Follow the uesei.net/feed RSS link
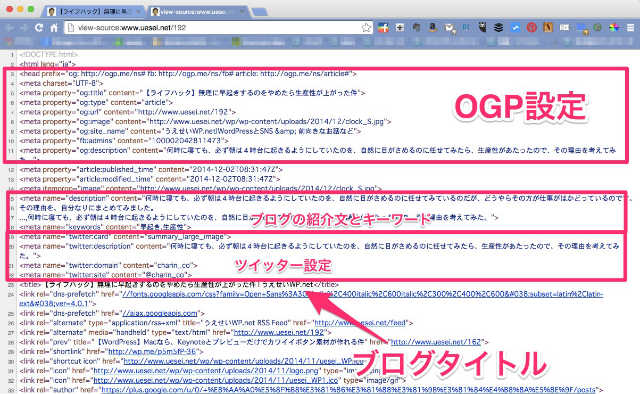This screenshot has height=394, width=640. [x=360, y=323]
